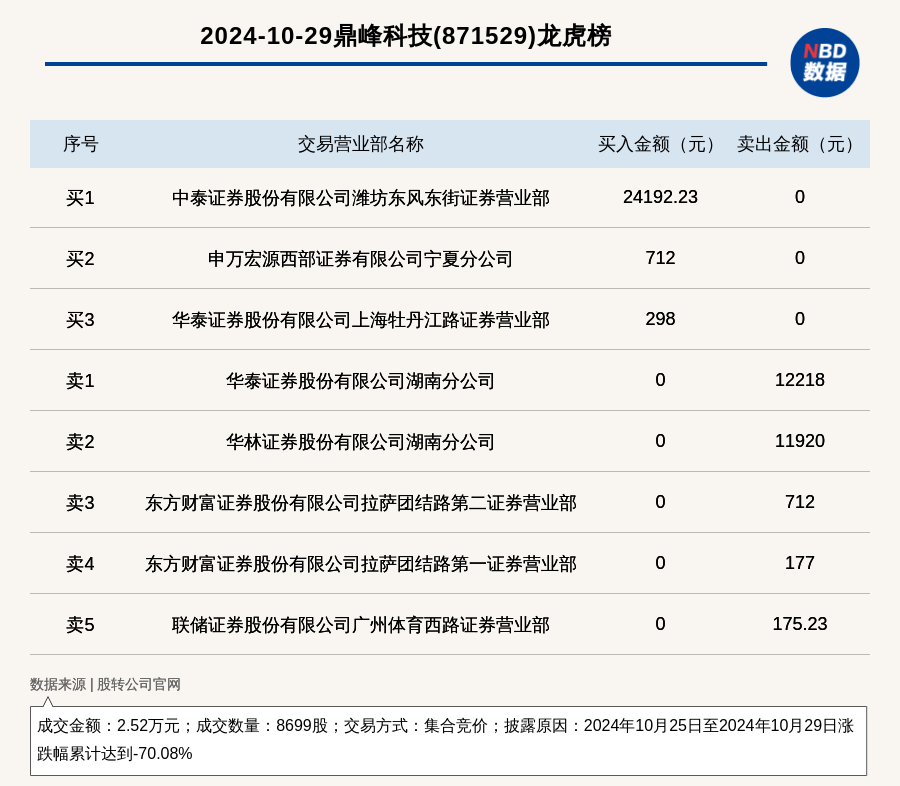Select 中泰证券股份有限公司潍坊东风东街证券营业部
Screen dimensions: 900x786
tap(360, 198)
